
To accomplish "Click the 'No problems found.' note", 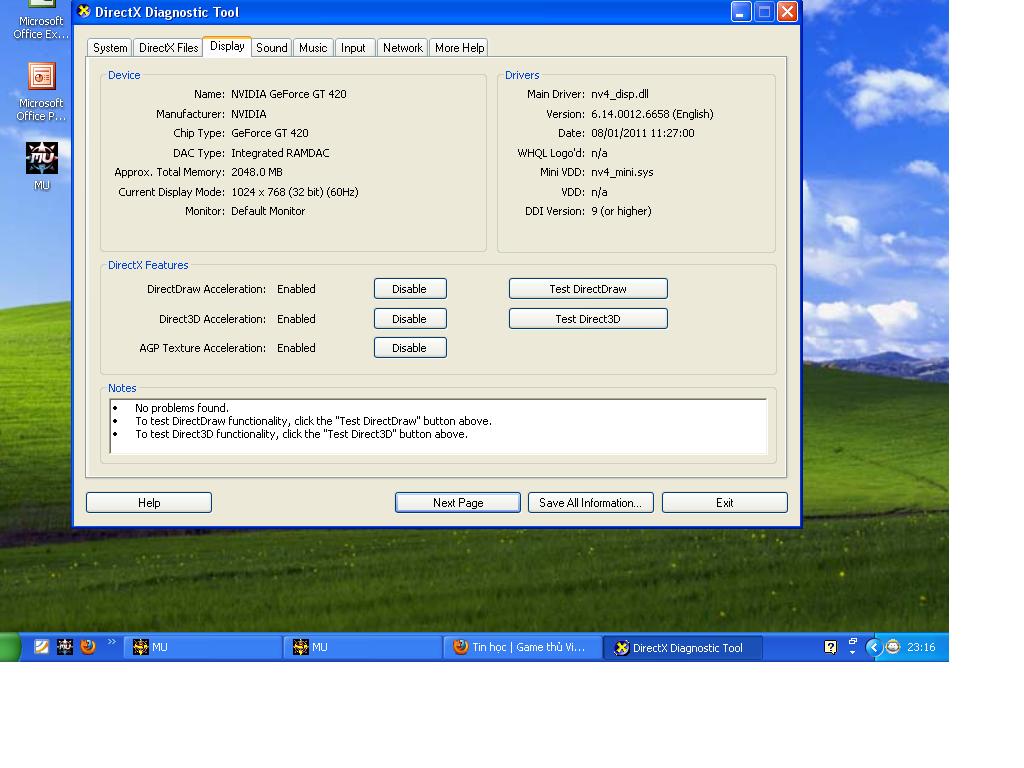I will (x=182, y=408).
